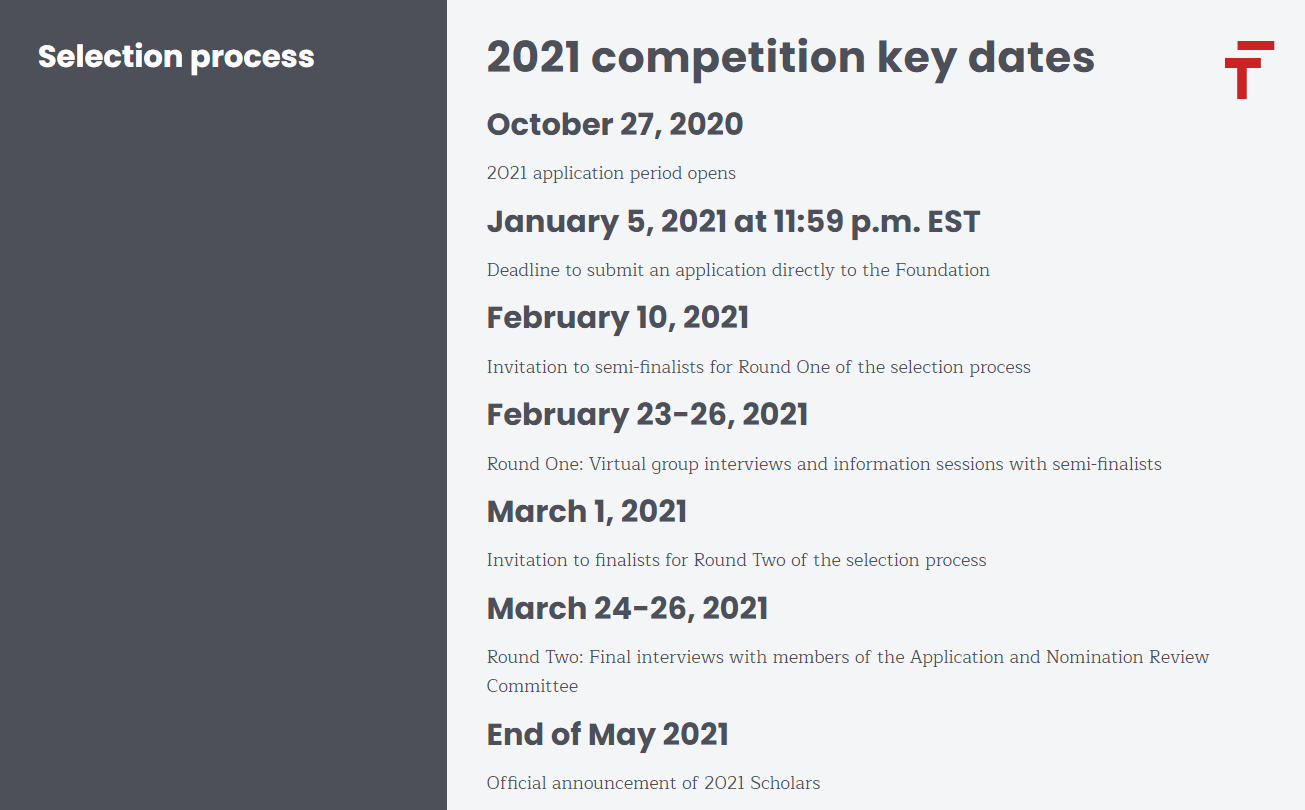
Task: Click empty area of dark sidebar panel
Action: tap(223, 450)
